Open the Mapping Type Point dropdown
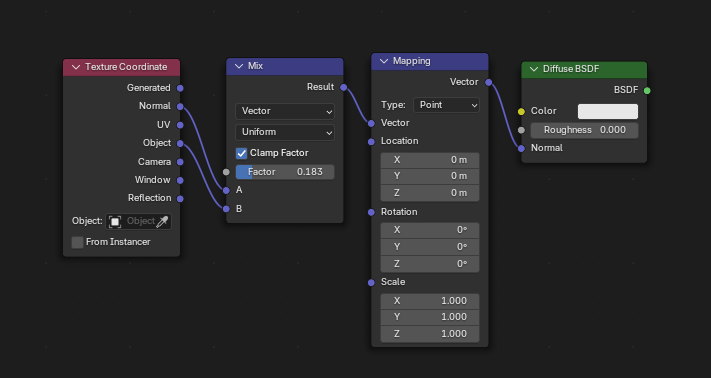The height and width of the screenshot is (378, 711). tap(446, 105)
